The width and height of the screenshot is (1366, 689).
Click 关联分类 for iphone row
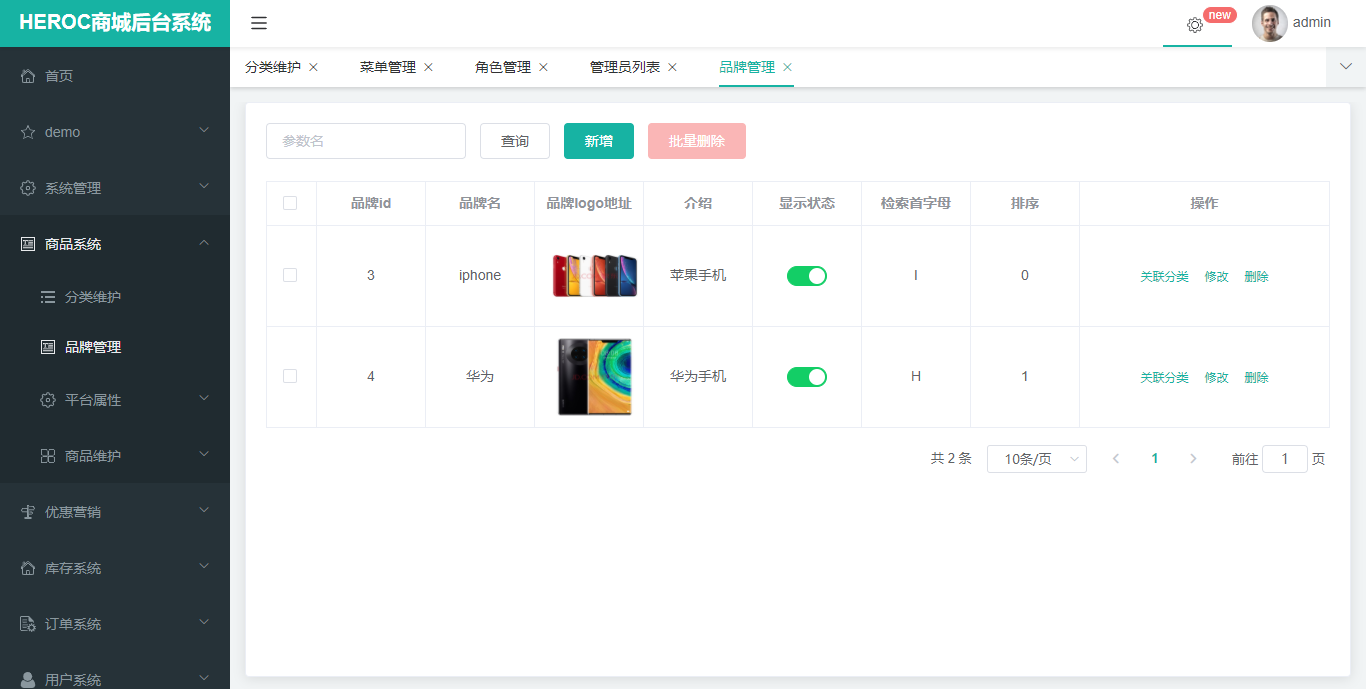pos(1165,277)
